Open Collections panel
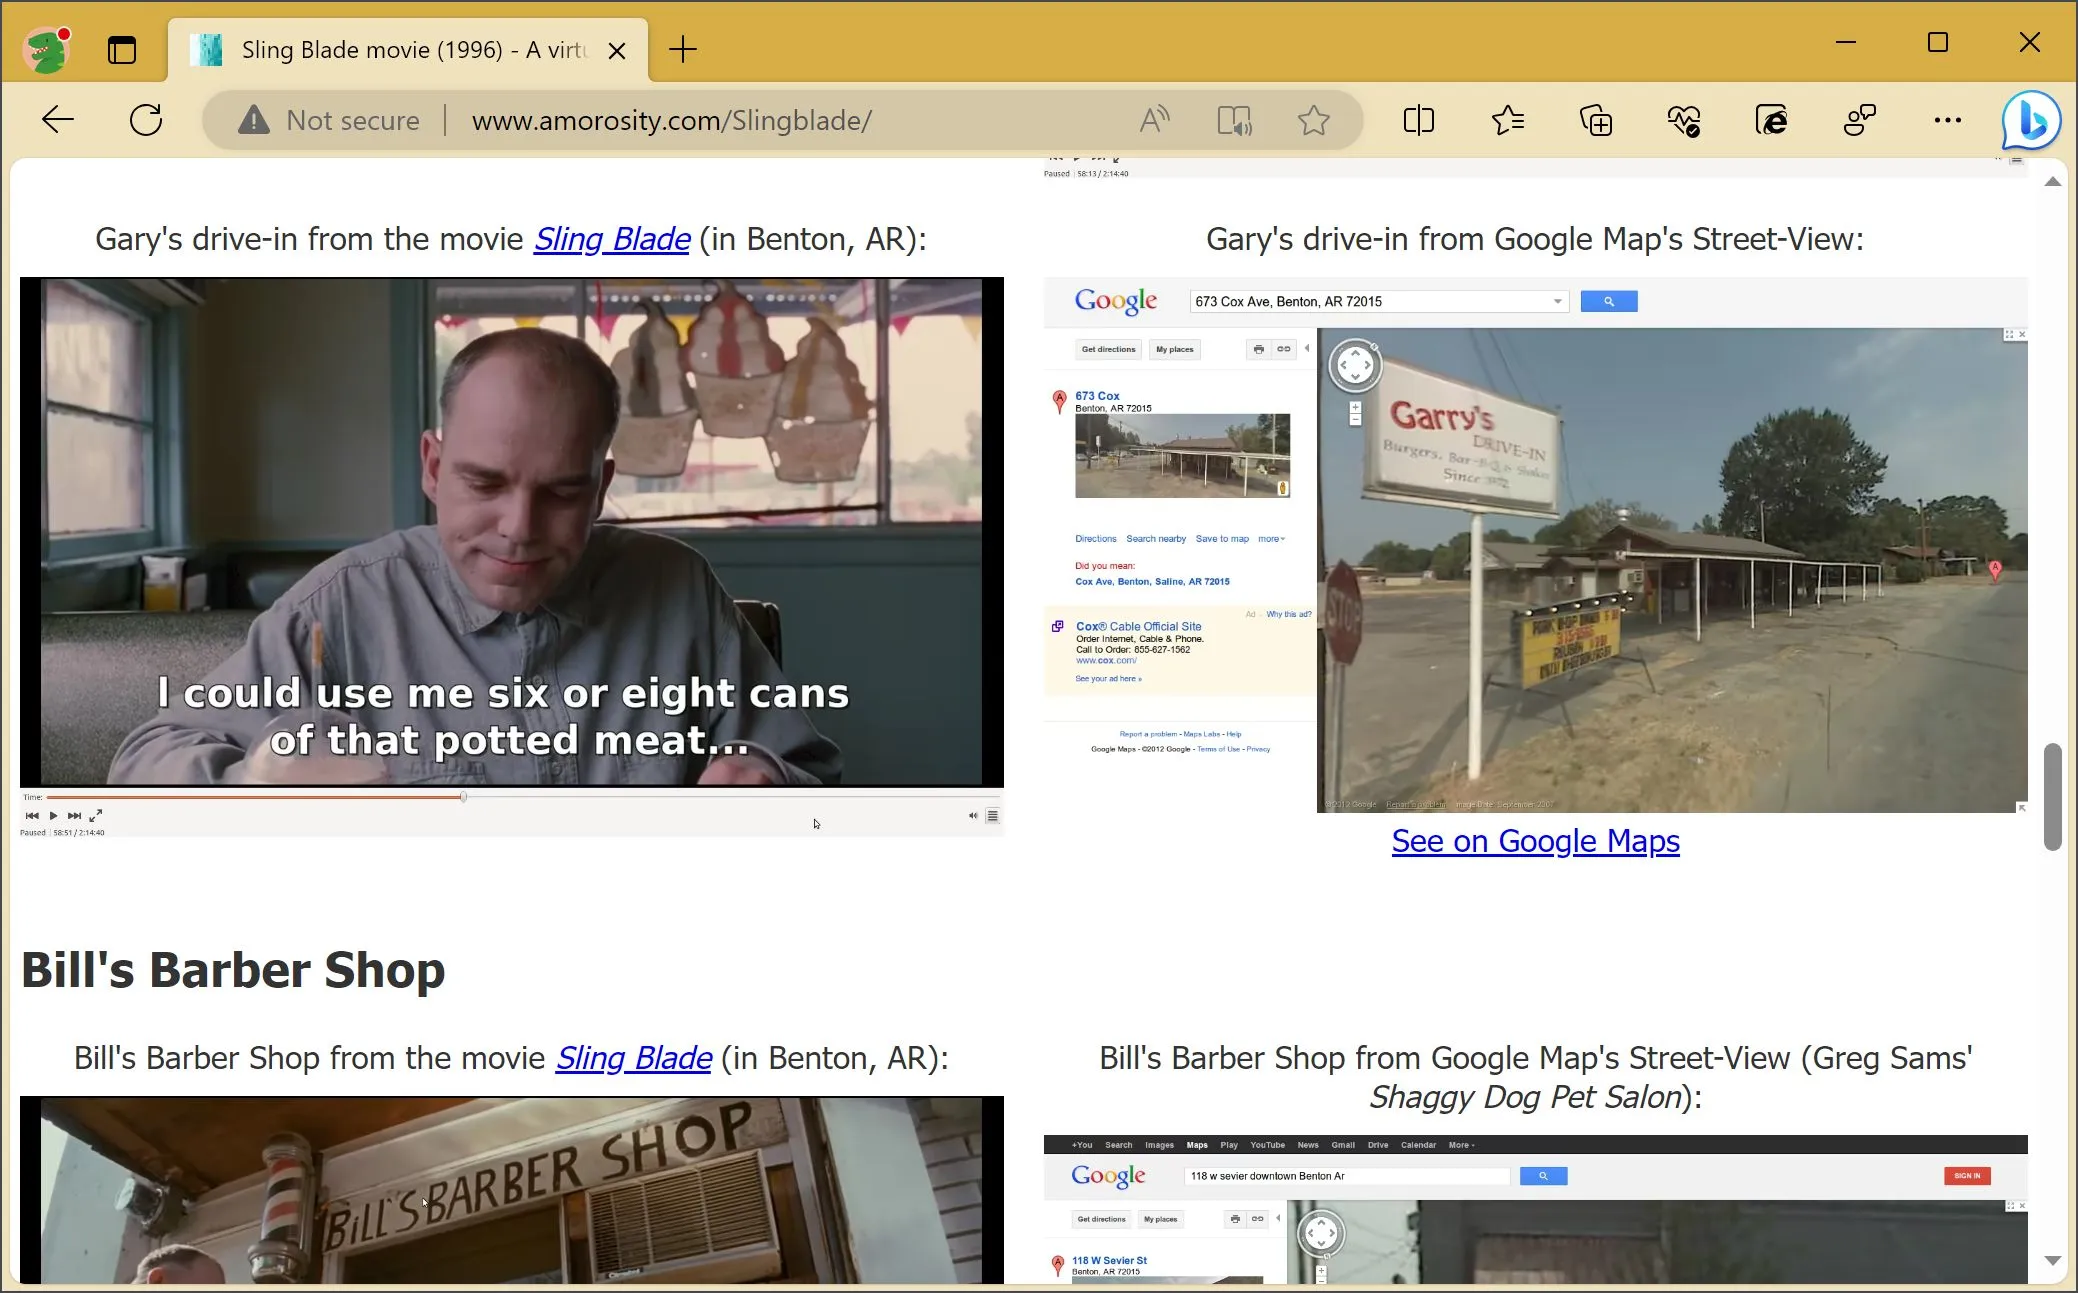 (1595, 120)
